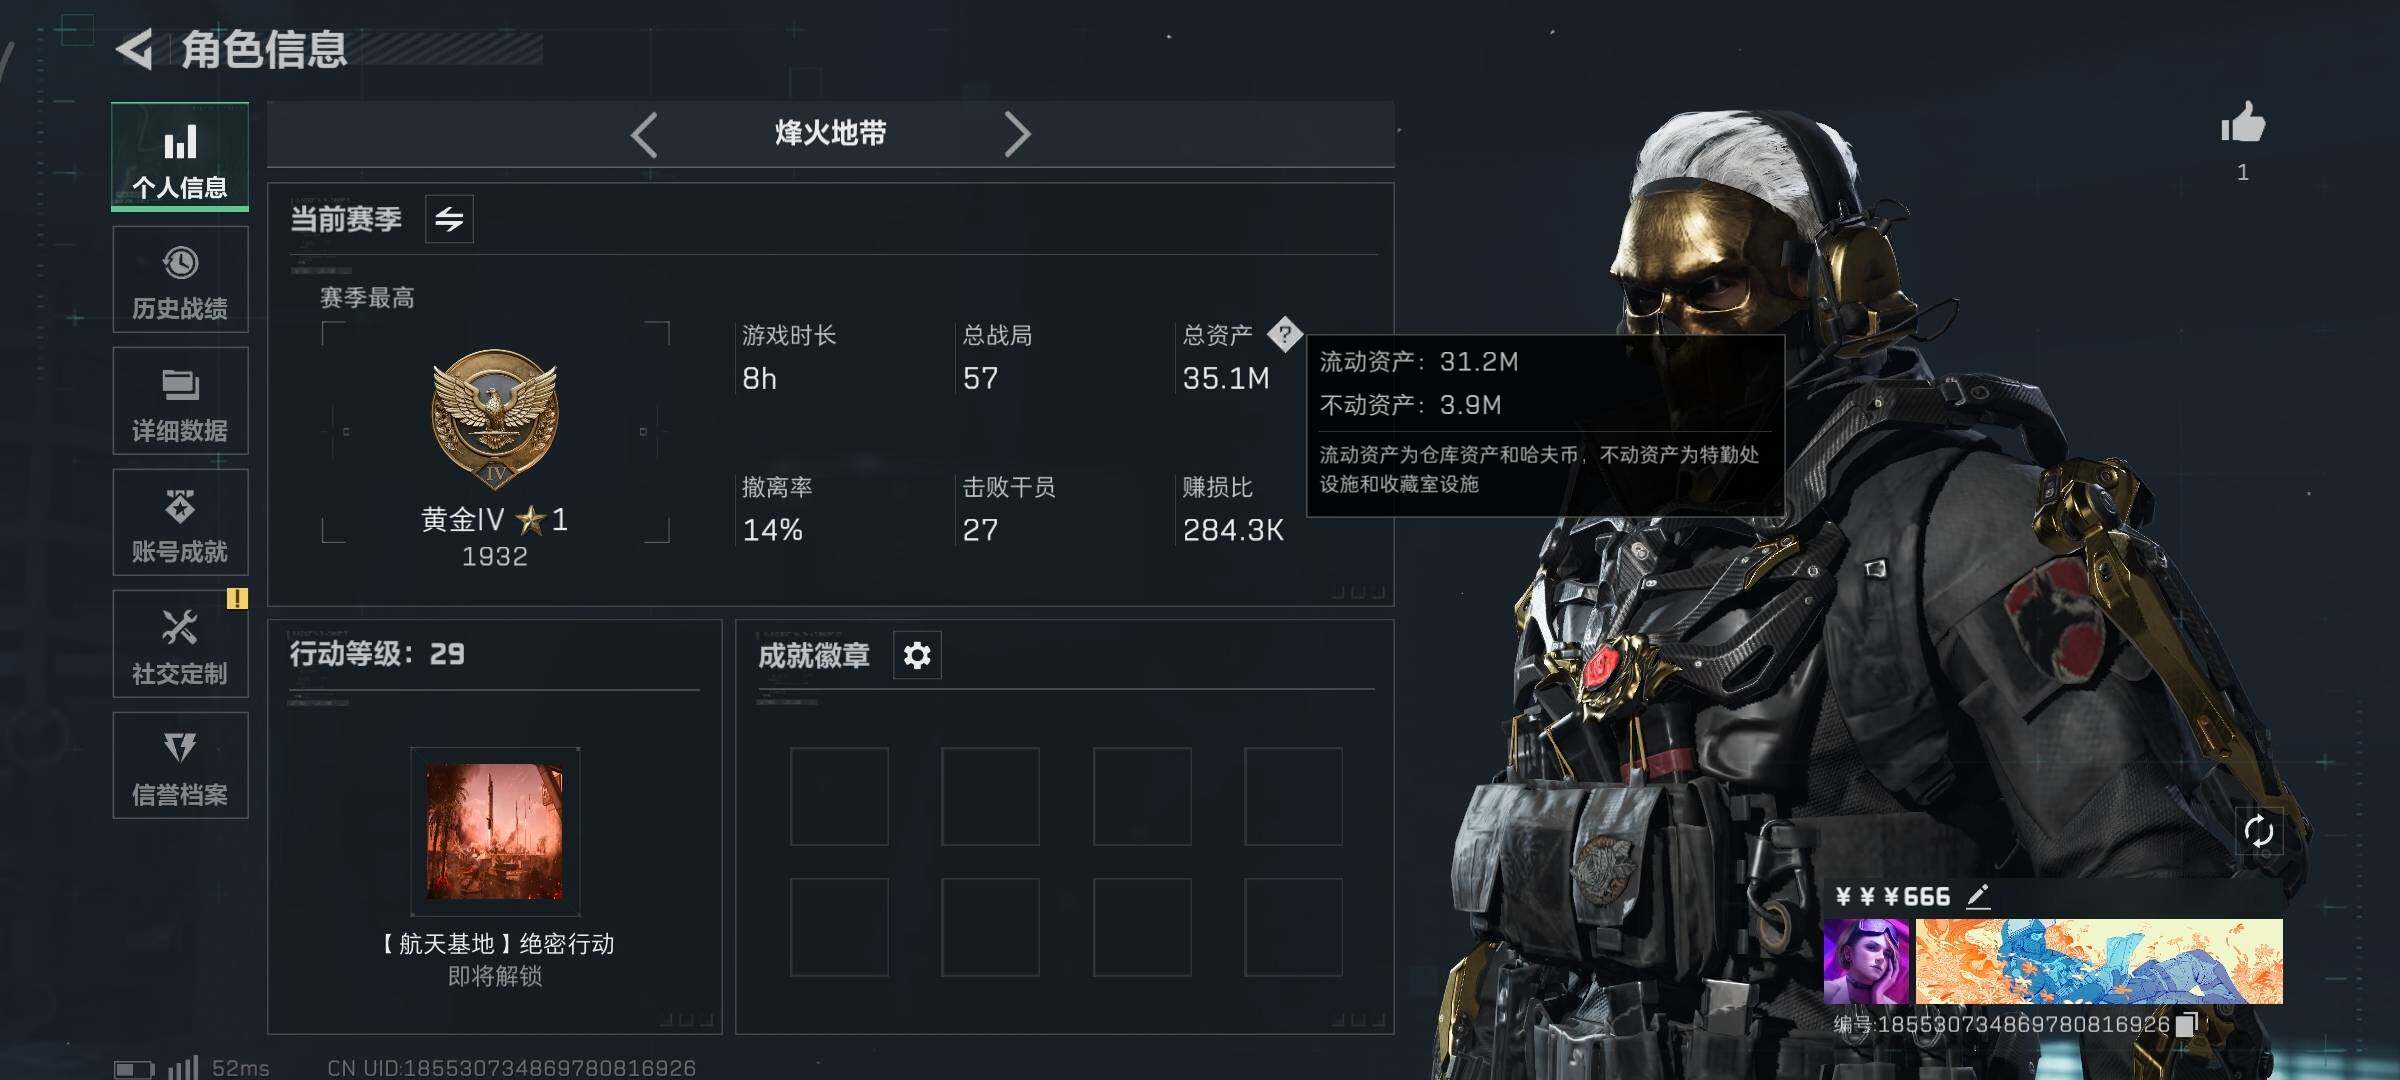Click the player avatar portrait

point(1866,961)
